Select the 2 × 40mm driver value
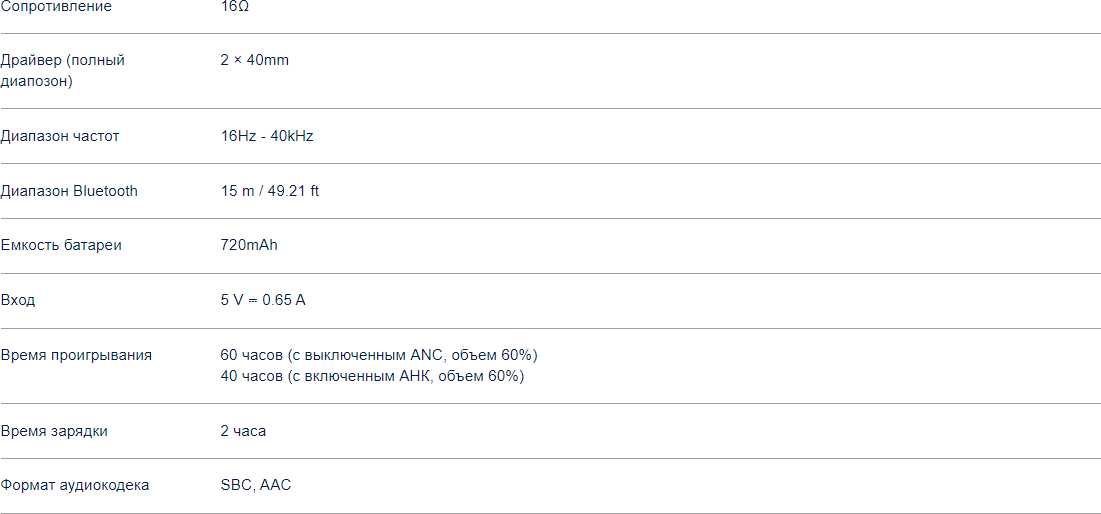Image resolution: width=1101 pixels, height=514 pixels. 254,60
